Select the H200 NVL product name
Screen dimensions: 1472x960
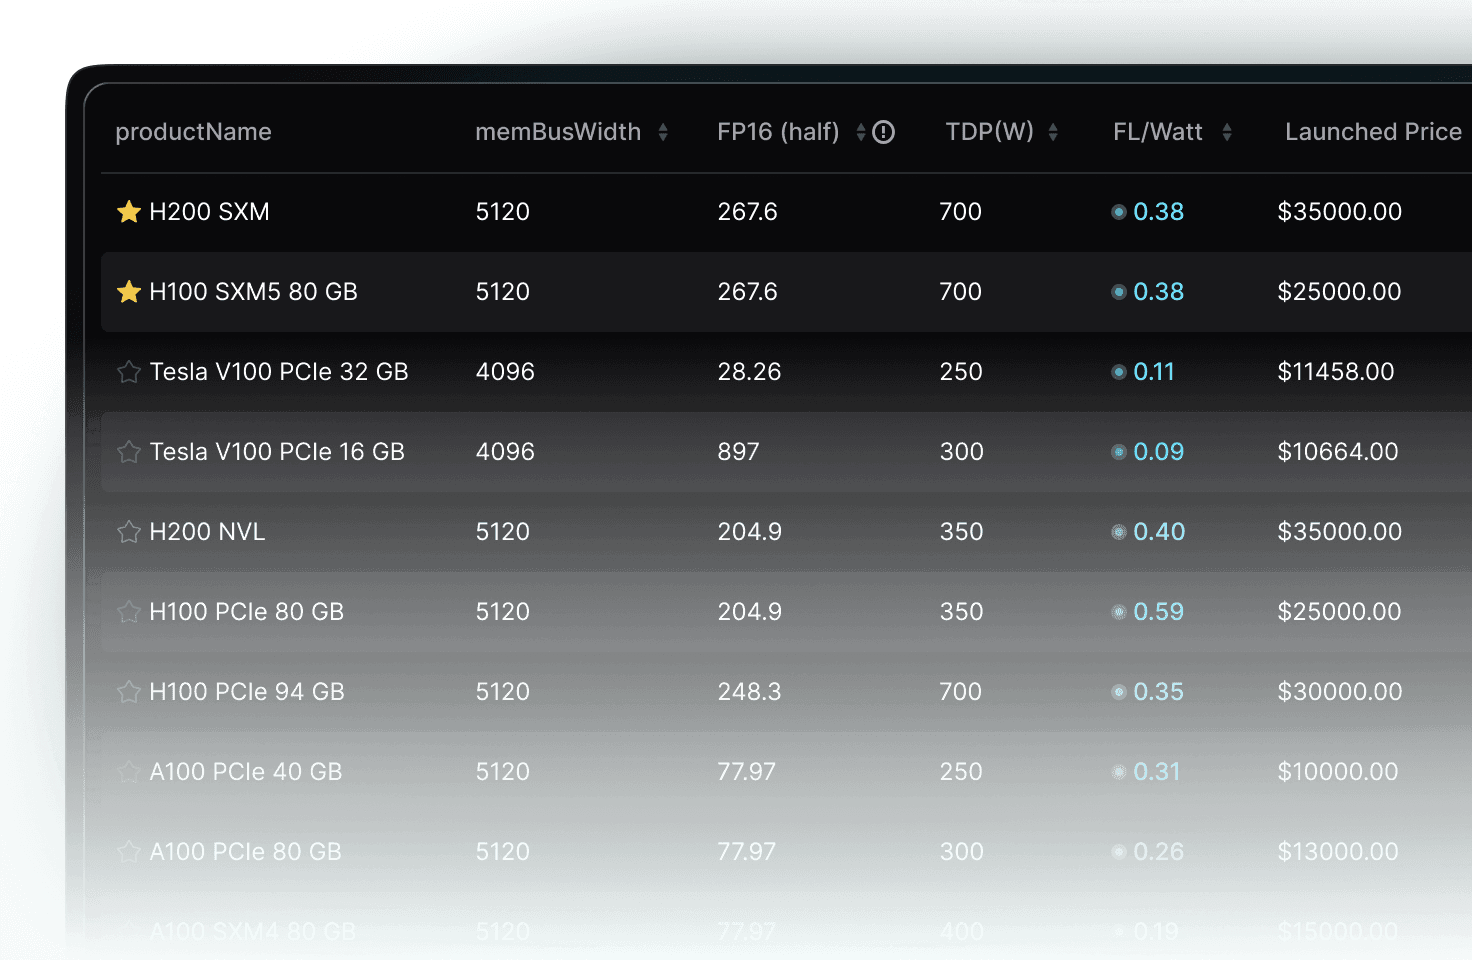pos(207,532)
